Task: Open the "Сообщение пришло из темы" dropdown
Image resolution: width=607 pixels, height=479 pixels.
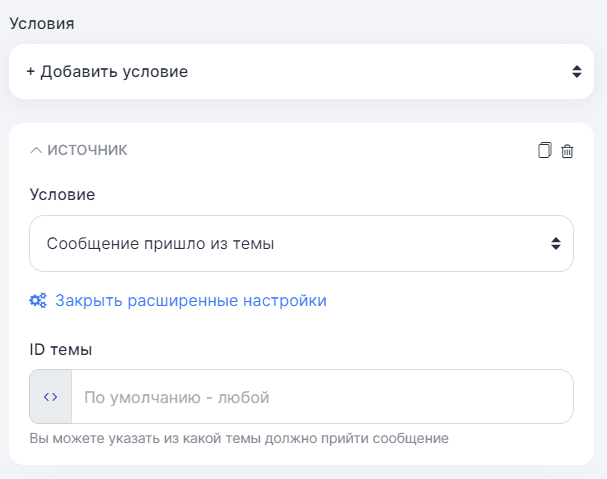Action: tap(301, 244)
